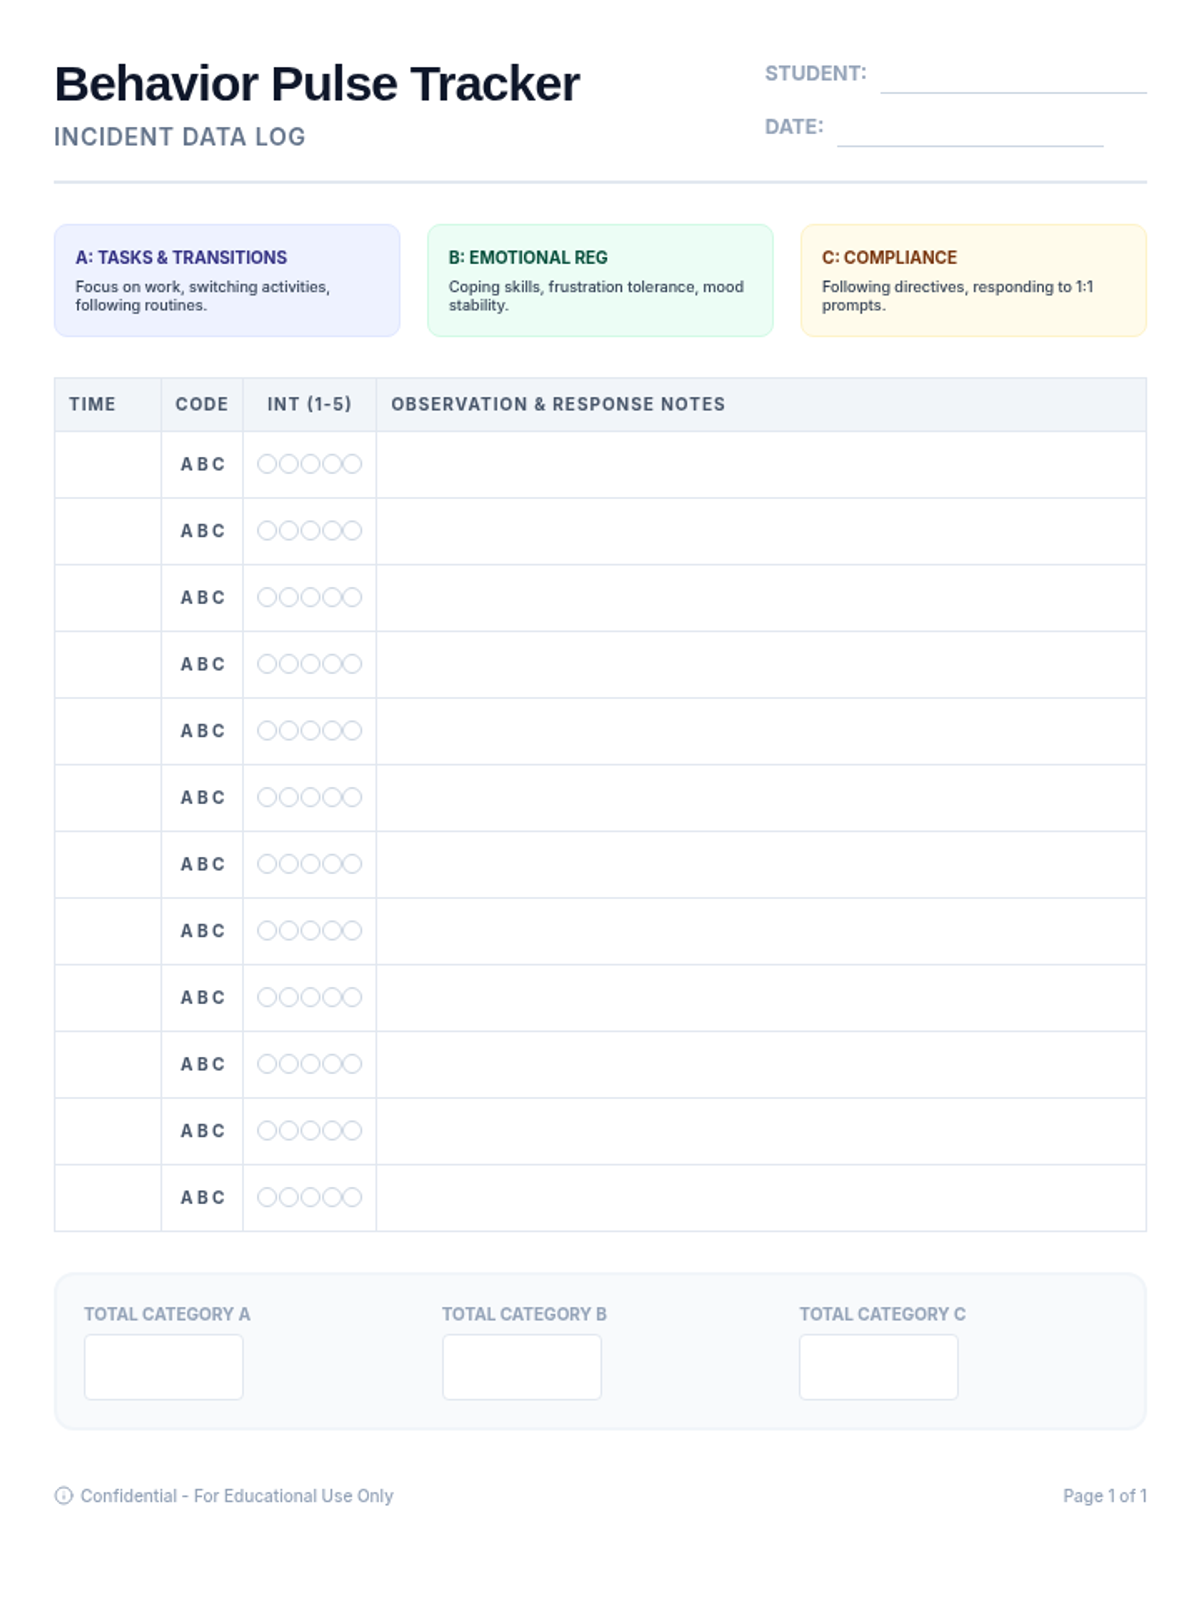
Task: Choose code letter C in last row
Action: click(219, 1197)
